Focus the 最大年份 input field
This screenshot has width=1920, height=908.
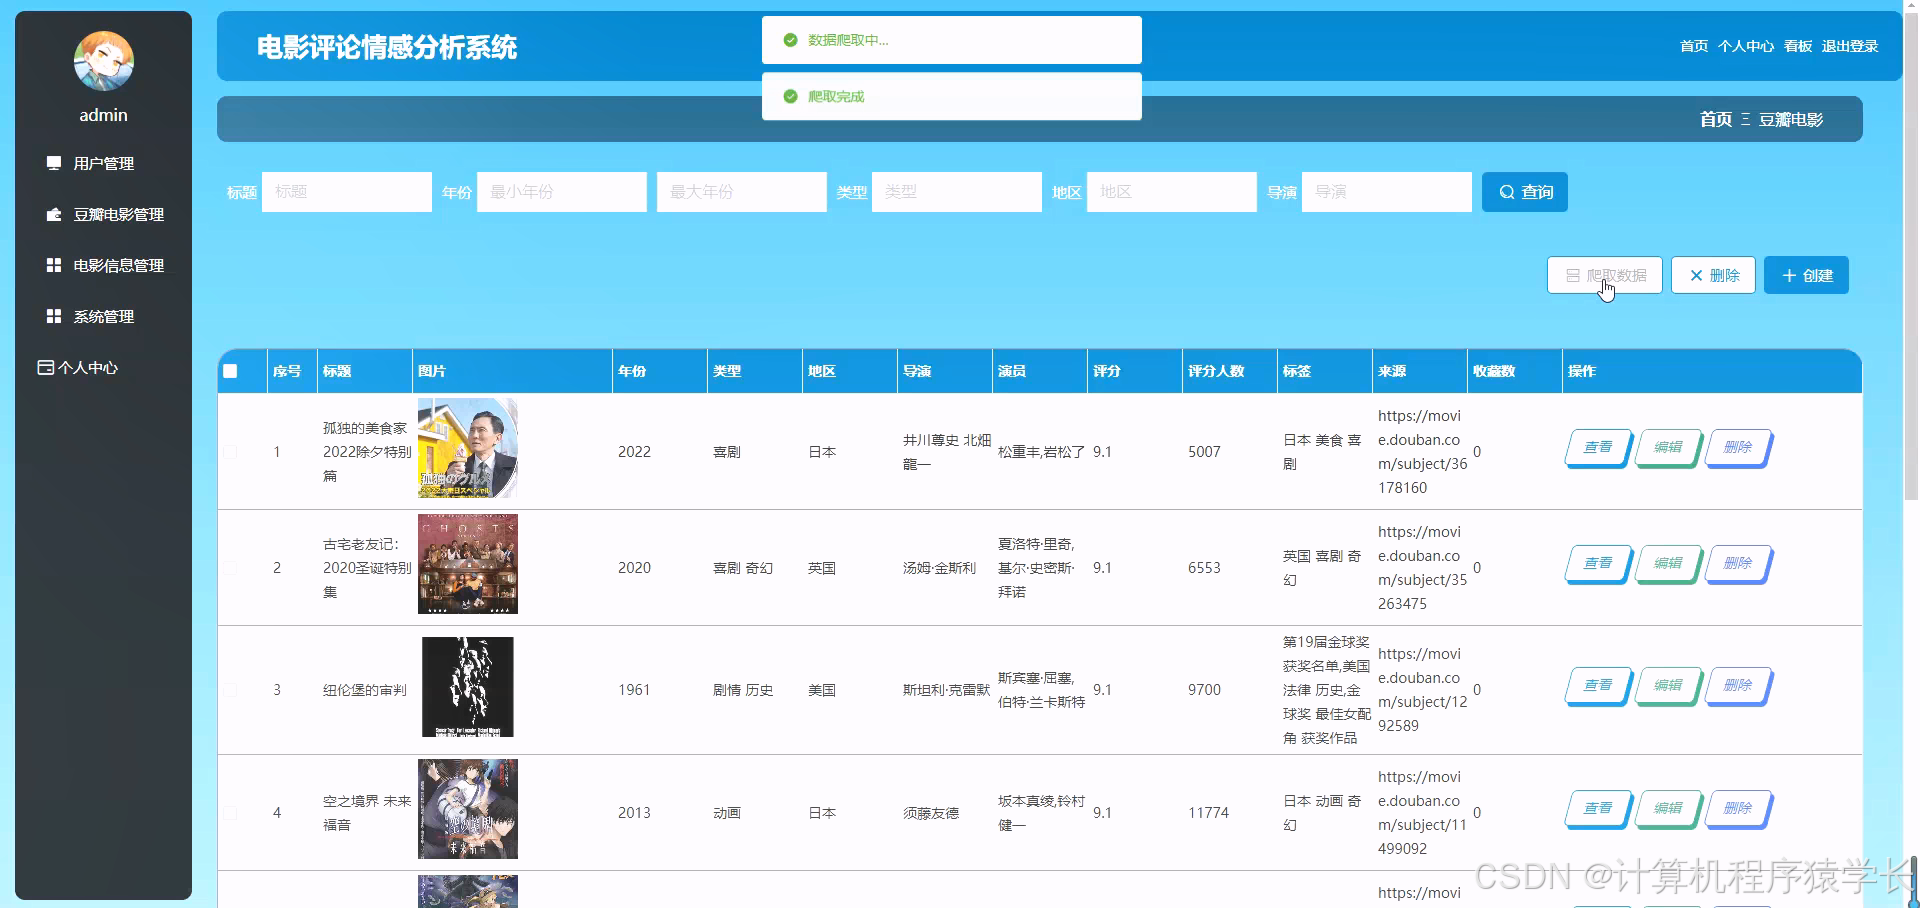coord(742,192)
